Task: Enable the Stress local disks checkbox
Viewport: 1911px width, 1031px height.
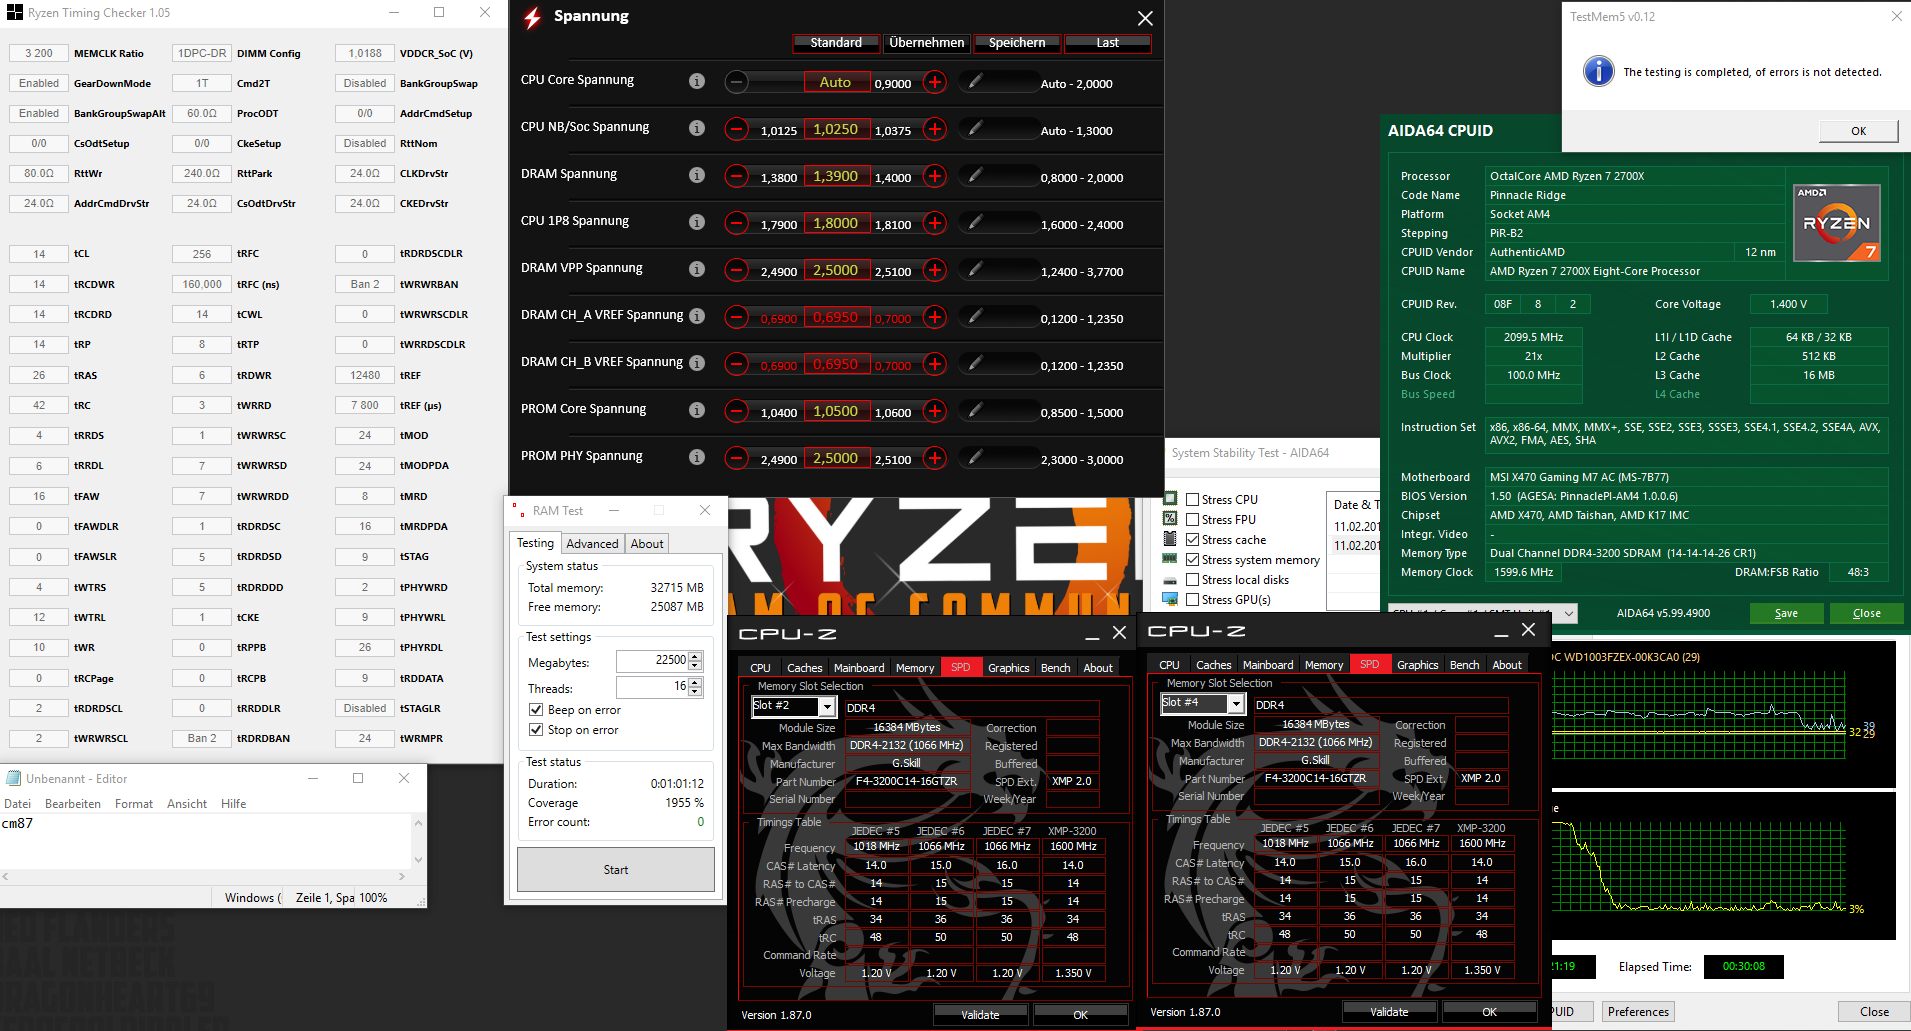Action: [1192, 580]
